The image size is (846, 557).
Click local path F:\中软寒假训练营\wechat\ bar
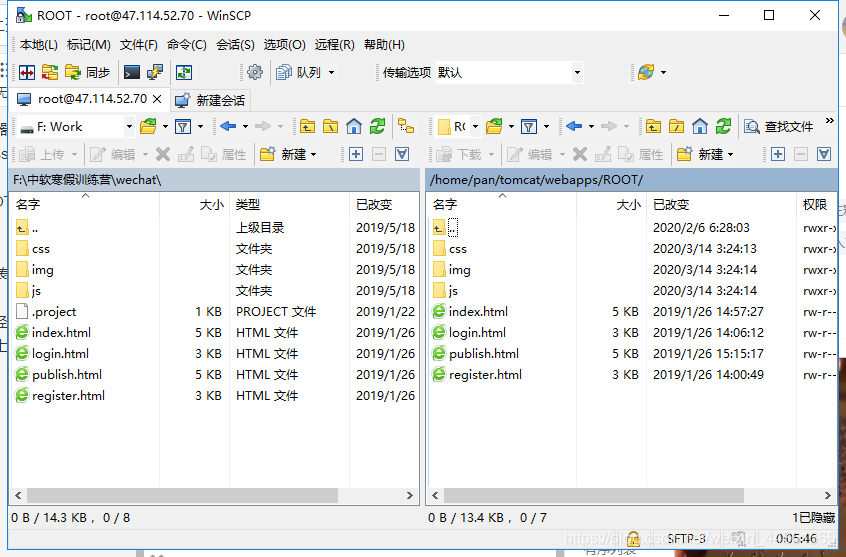coord(215,180)
